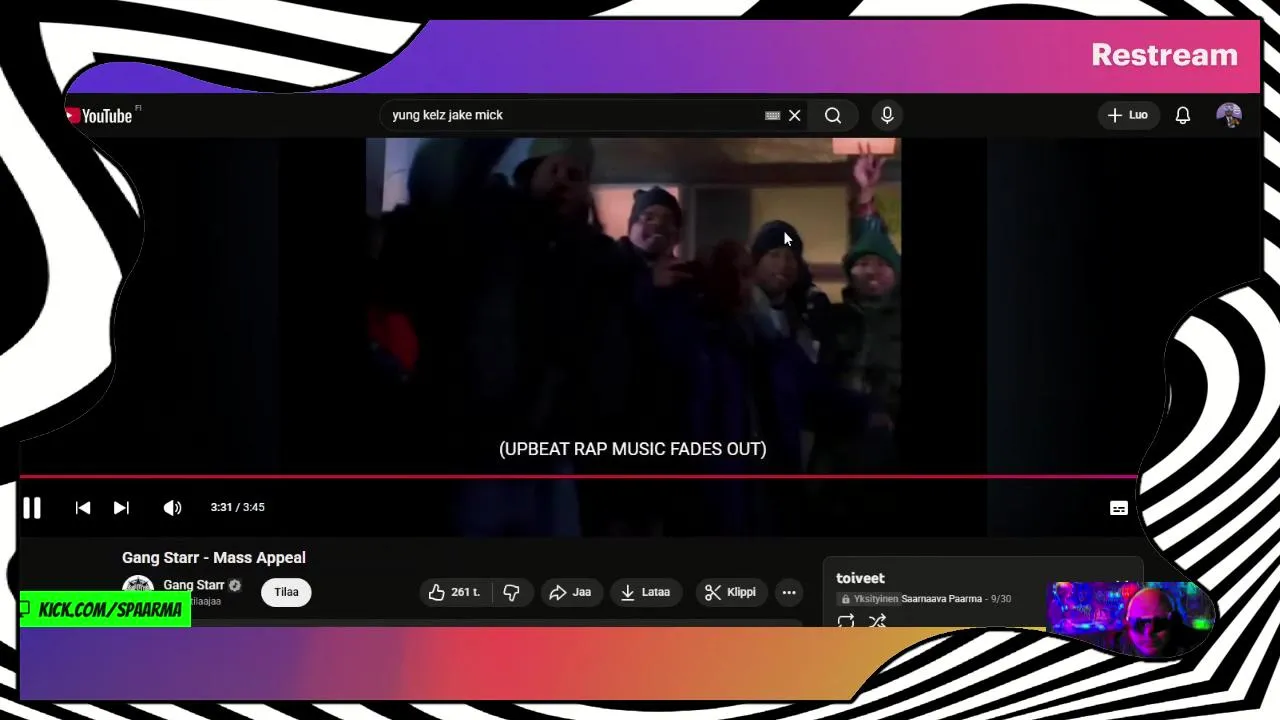The image size is (1280, 720).
Task: Mute the video with the speaker icon
Action: [x=172, y=508]
